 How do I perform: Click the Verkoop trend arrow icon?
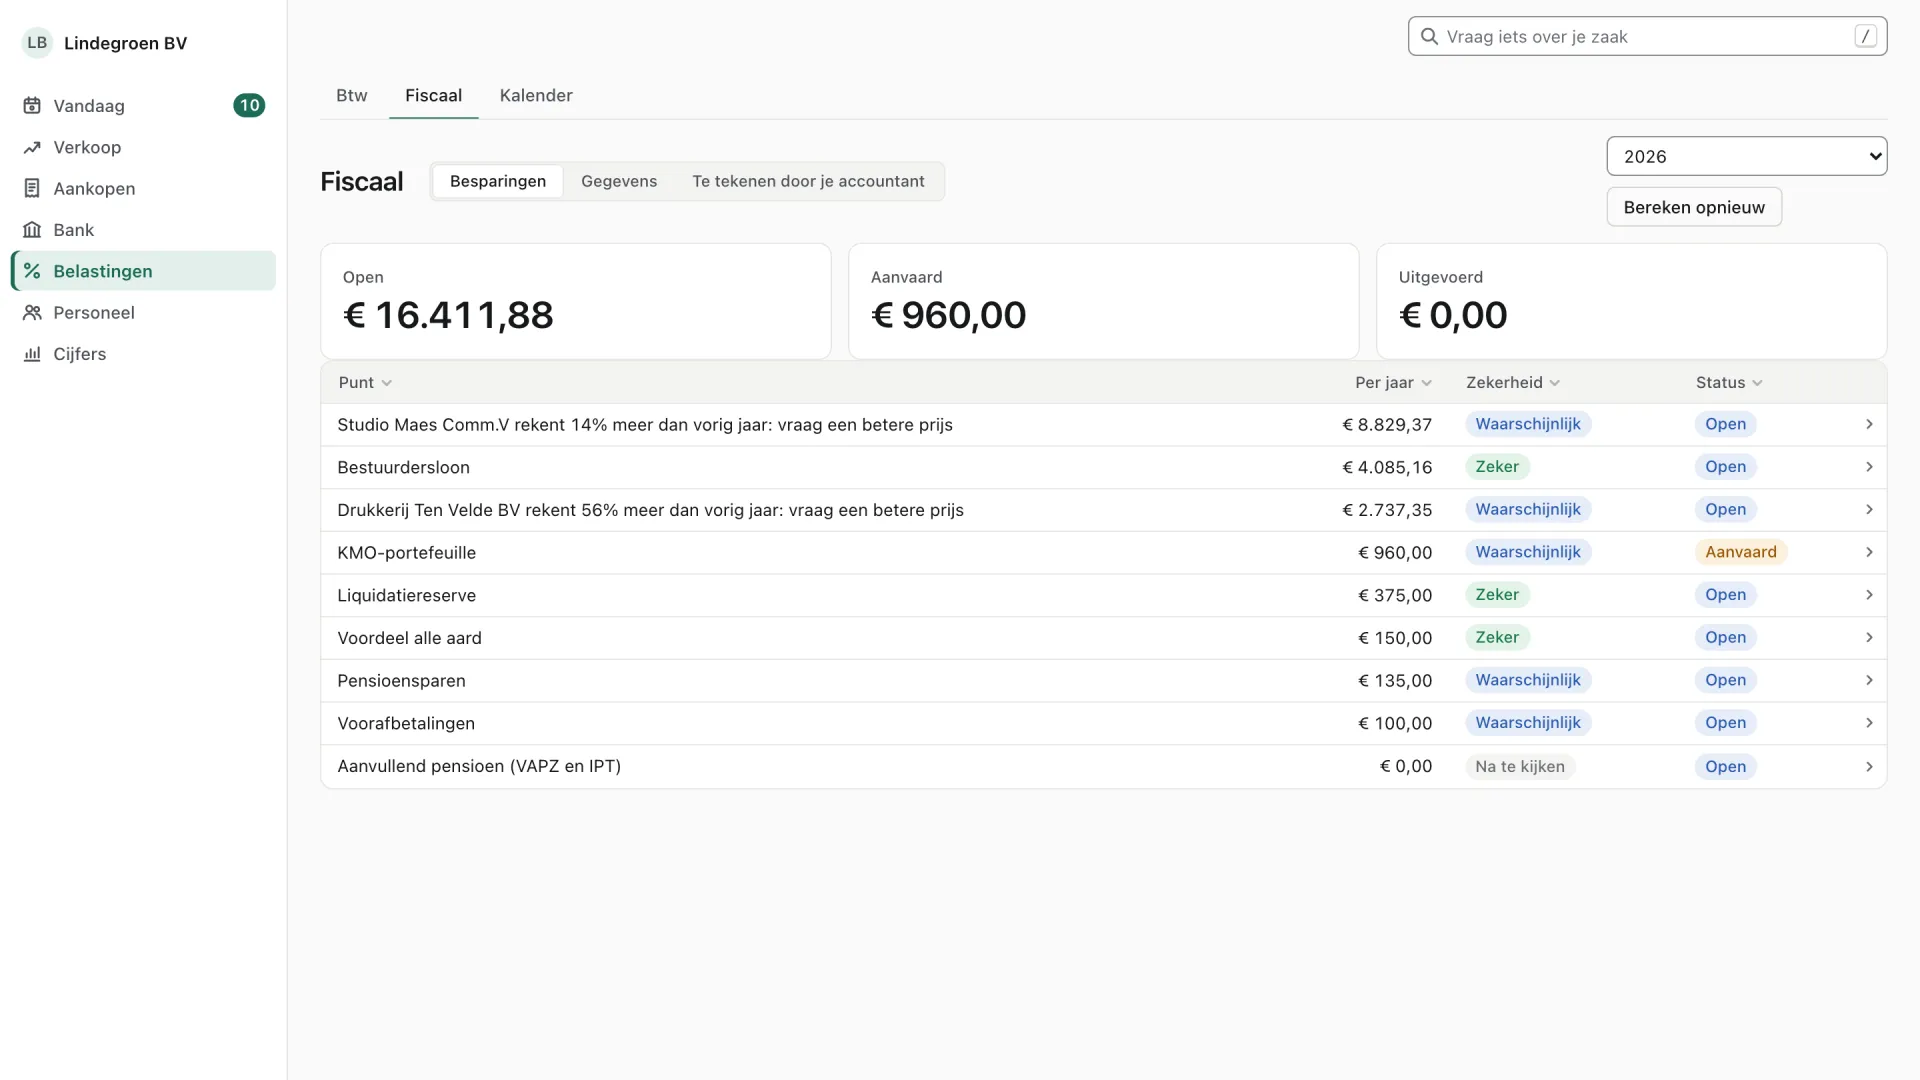pos(32,147)
